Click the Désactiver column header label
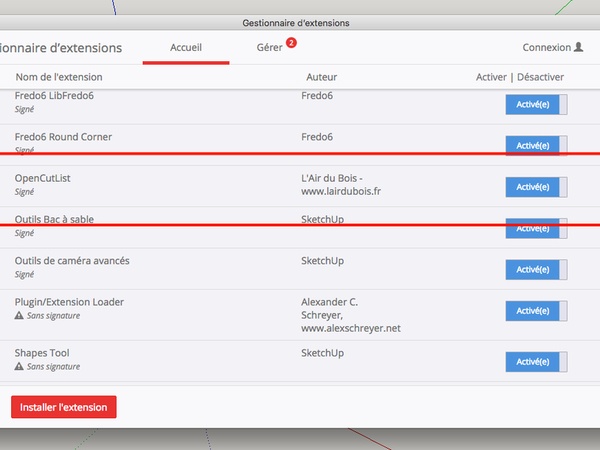The height and width of the screenshot is (450, 600). tap(540, 77)
